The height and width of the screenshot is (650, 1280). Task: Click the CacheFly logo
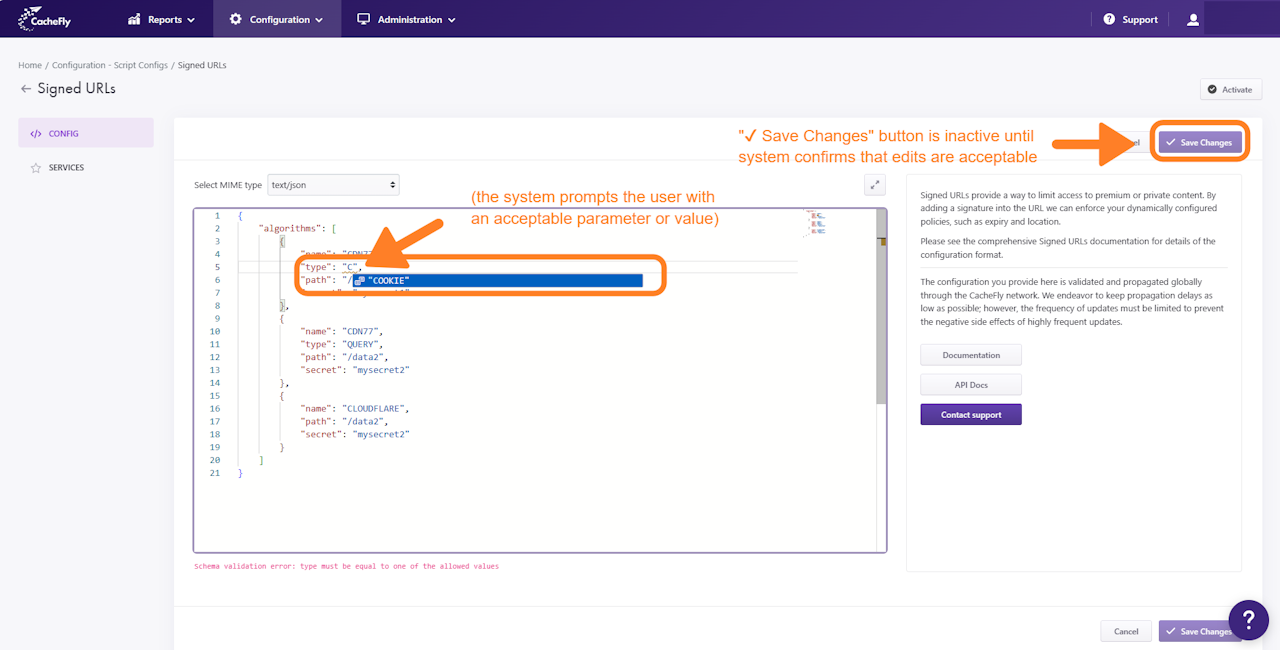tap(46, 19)
